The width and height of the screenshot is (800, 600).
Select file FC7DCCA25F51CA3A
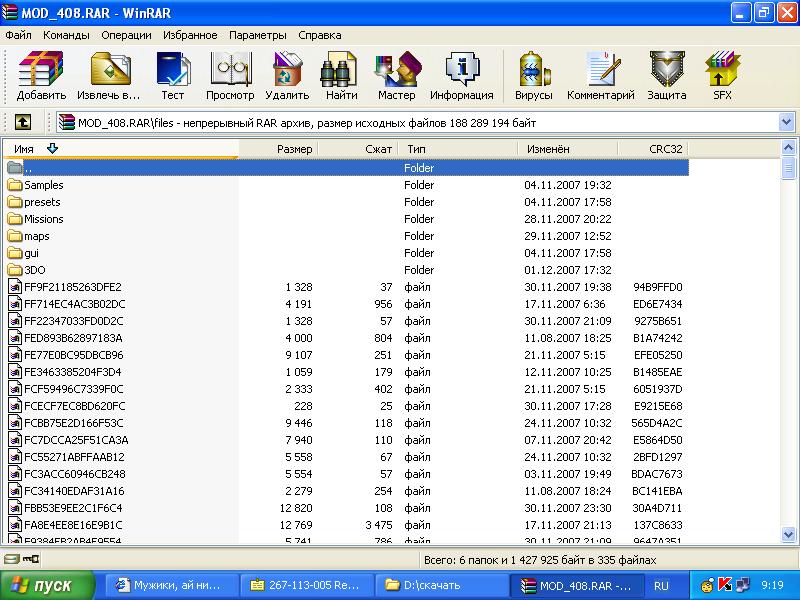click(348, 440)
